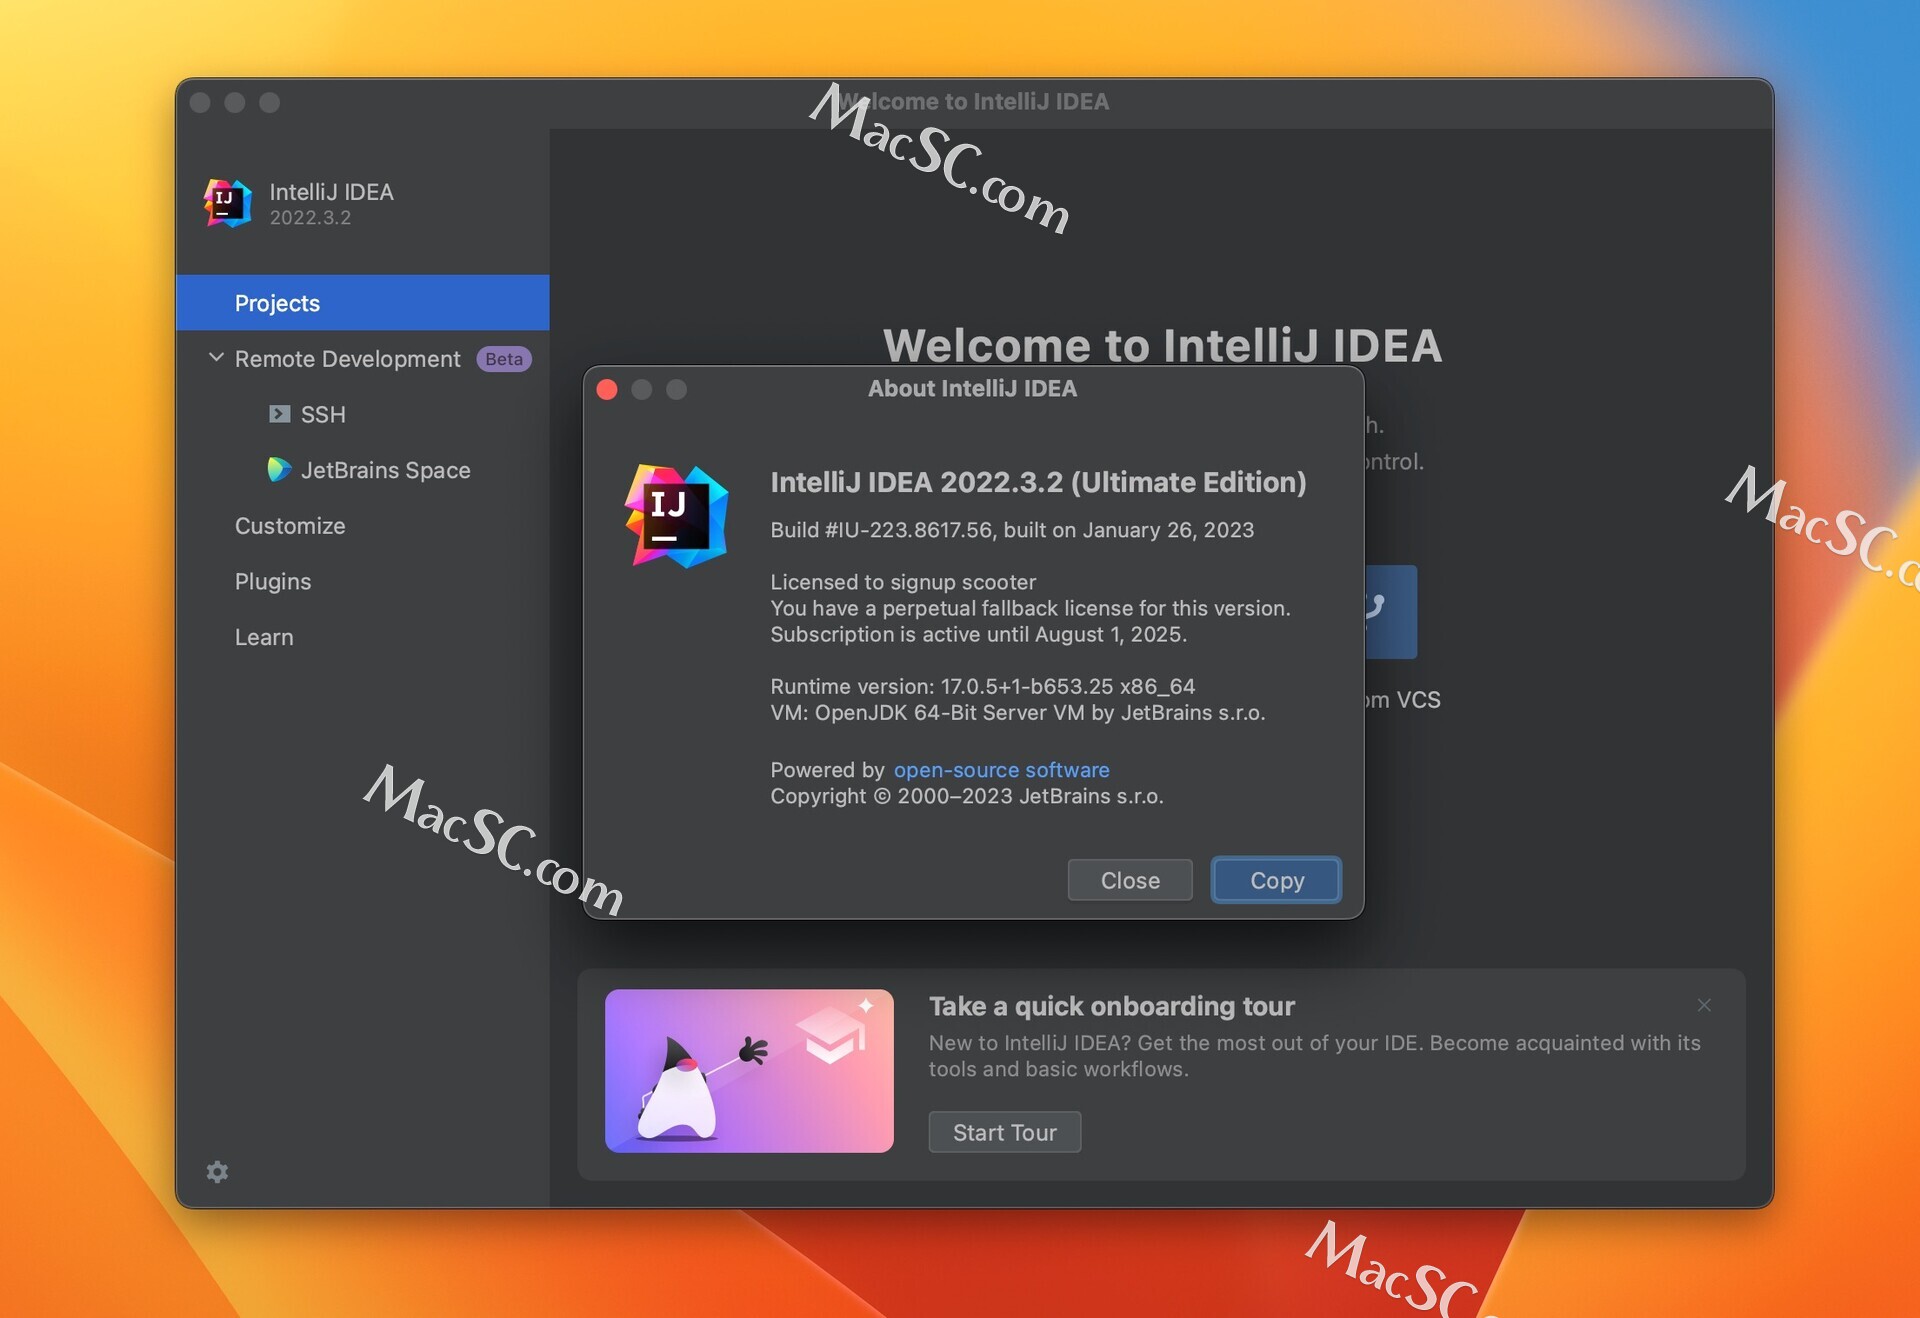This screenshot has width=1920, height=1318.
Task: Open SSH remote development option
Action: coord(322,414)
